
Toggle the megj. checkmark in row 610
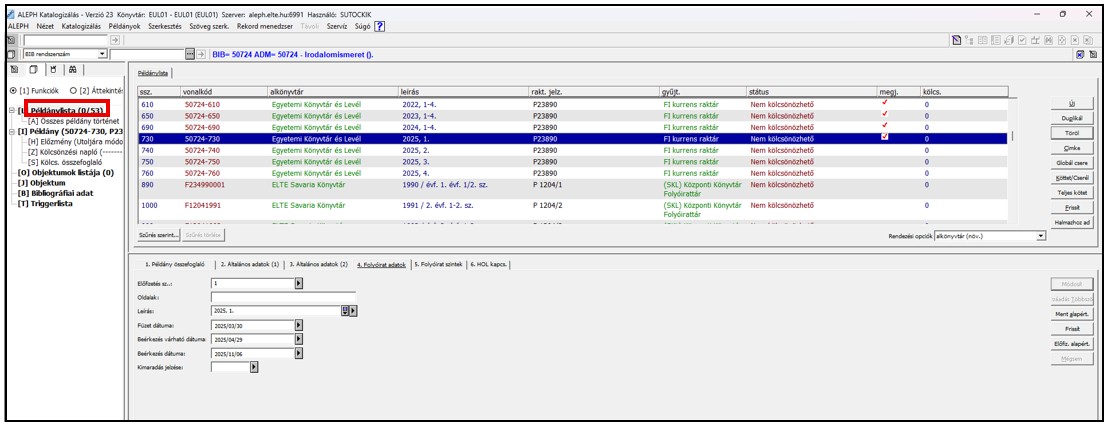(x=885, y=103)
